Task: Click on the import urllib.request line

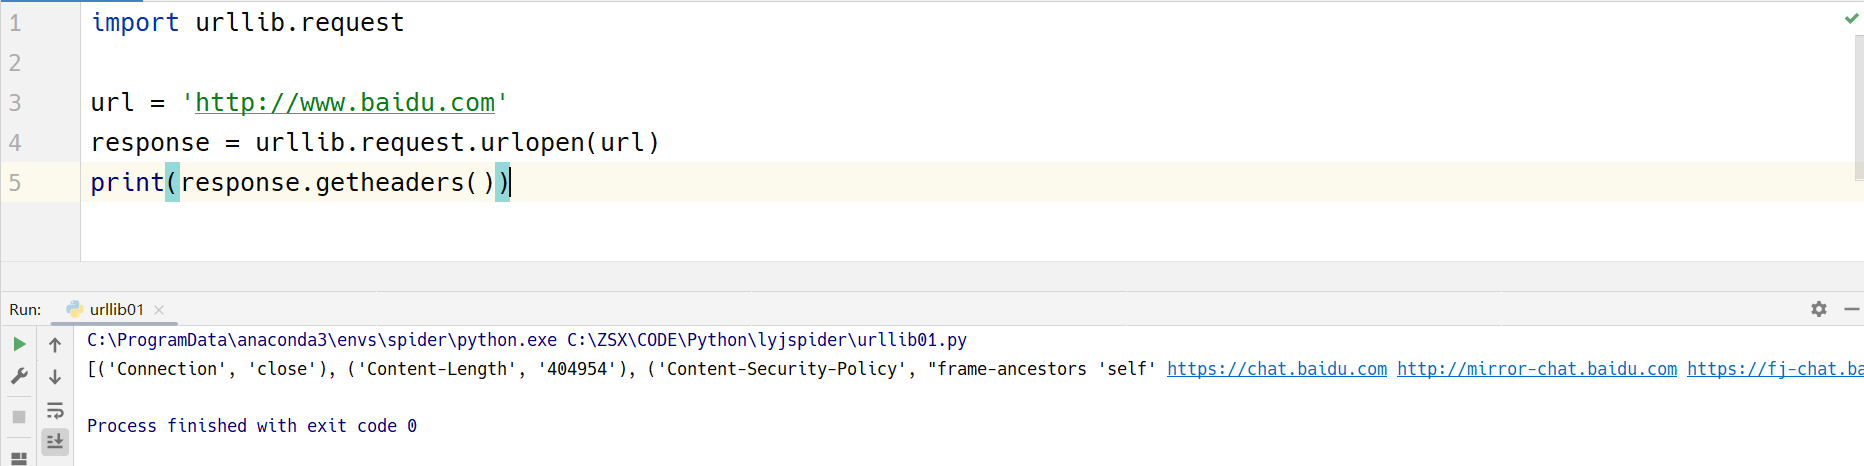Action: coord(248,22)
